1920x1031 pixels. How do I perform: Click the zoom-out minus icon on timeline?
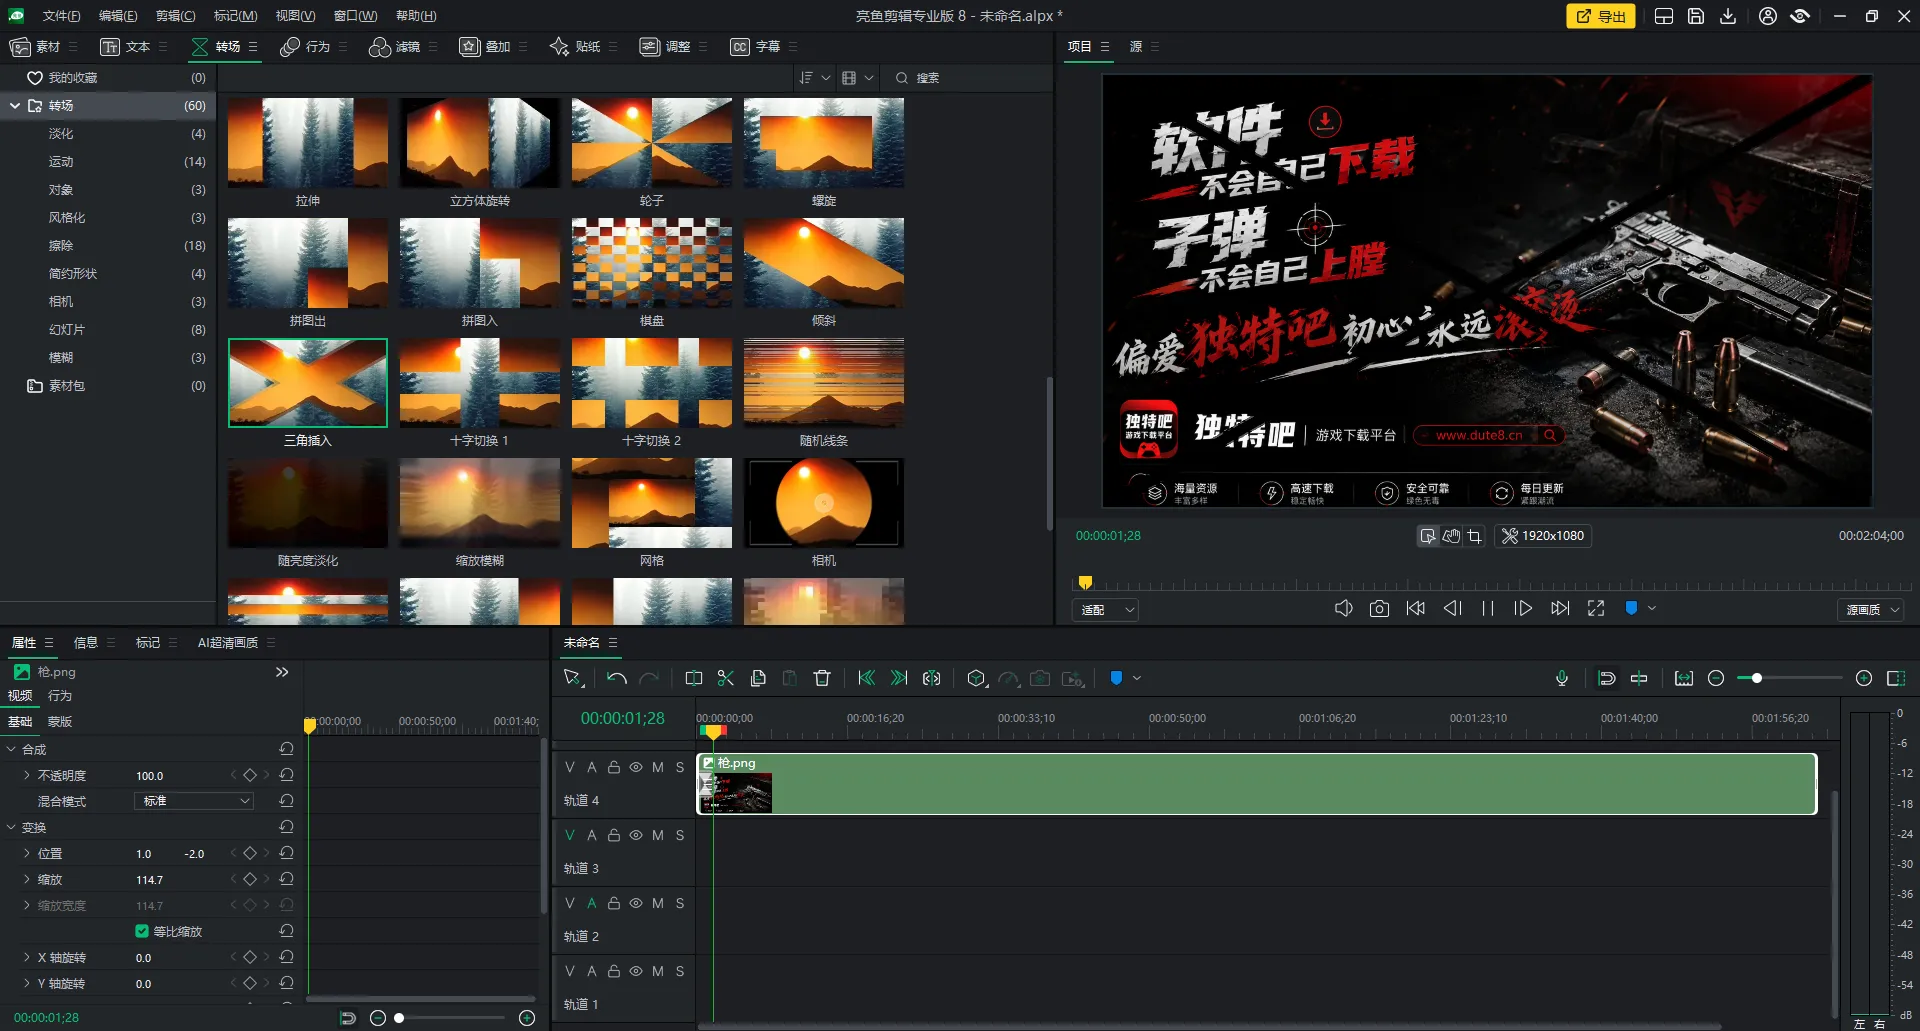(x=1716, y=678)
